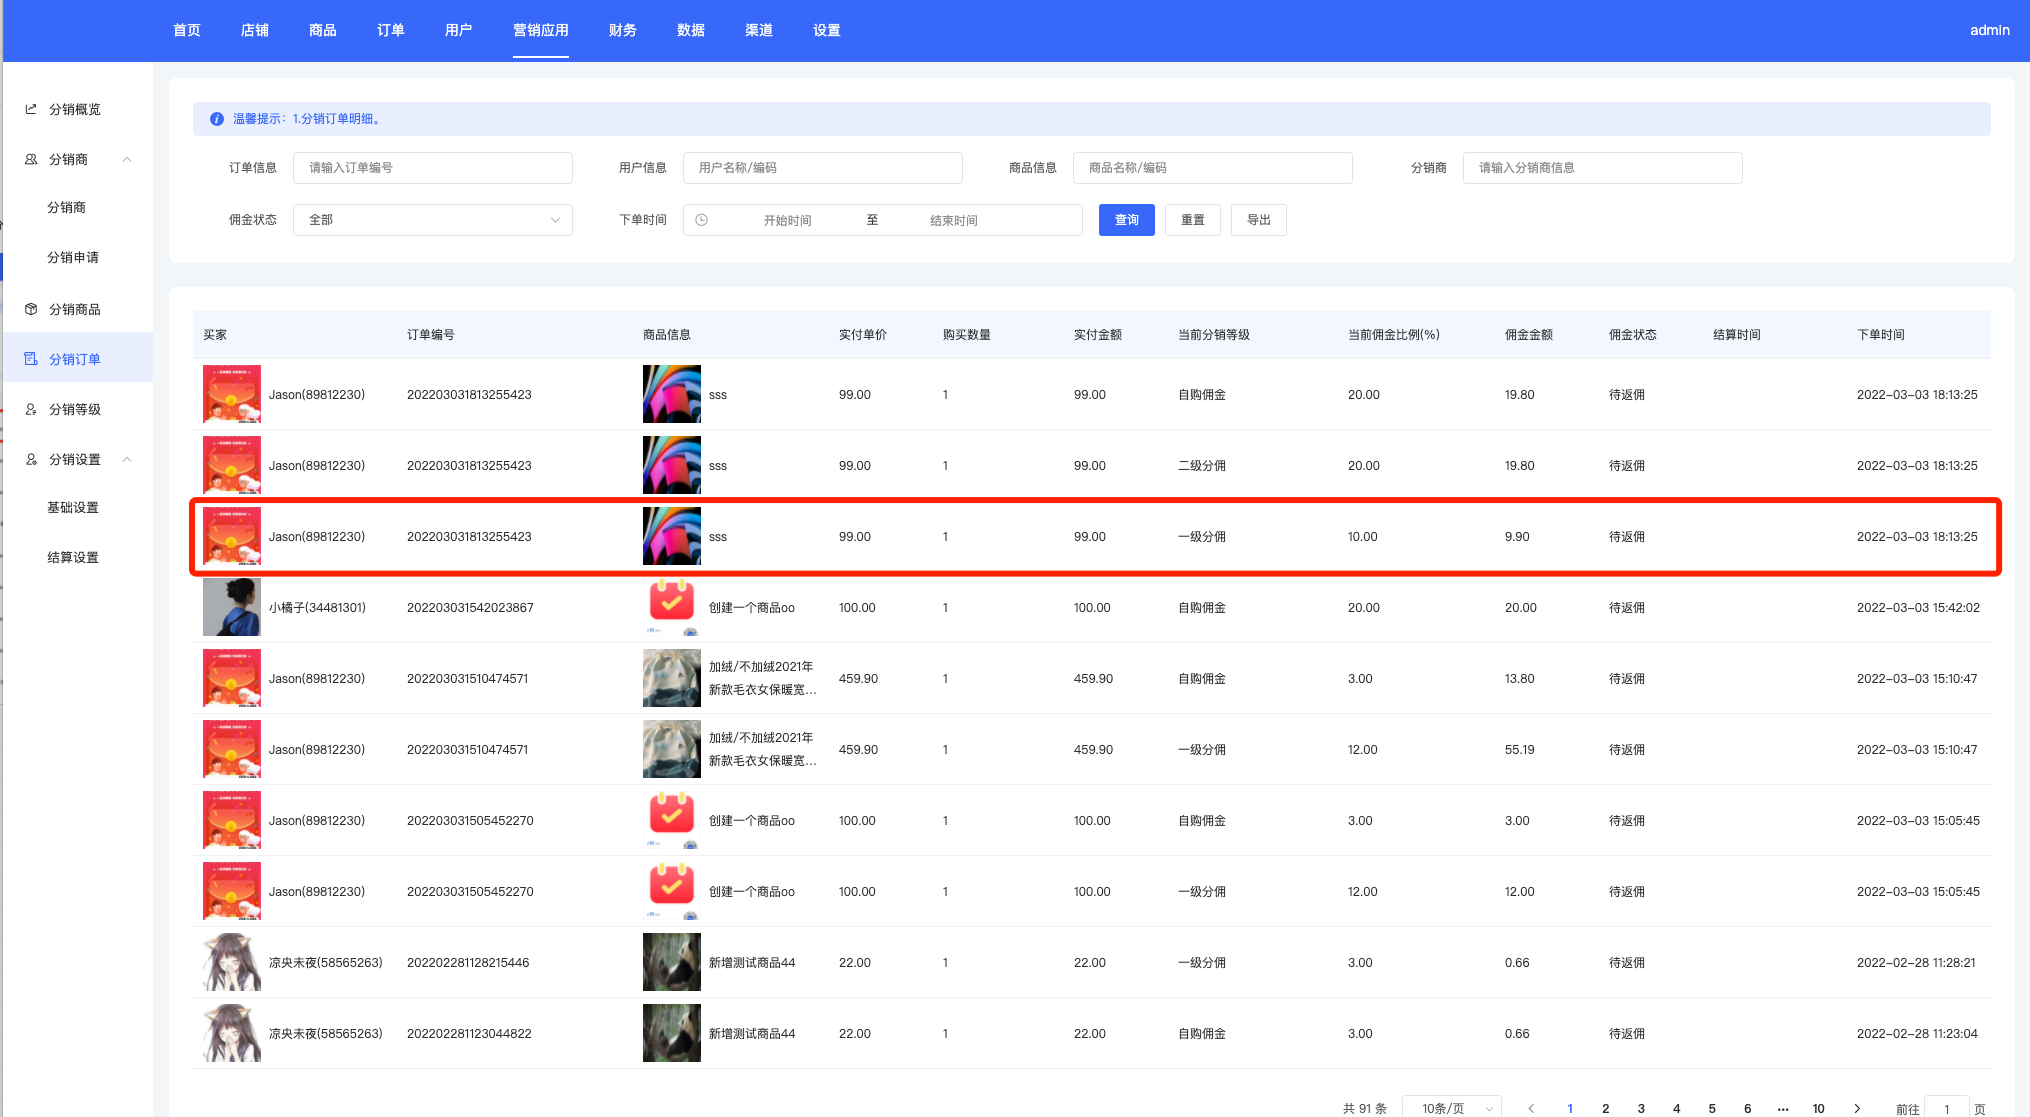The image size is (2030, 1117).
Task: Click the 分销商品 box icon in sidebar
Action: click(x=31, y=309)
